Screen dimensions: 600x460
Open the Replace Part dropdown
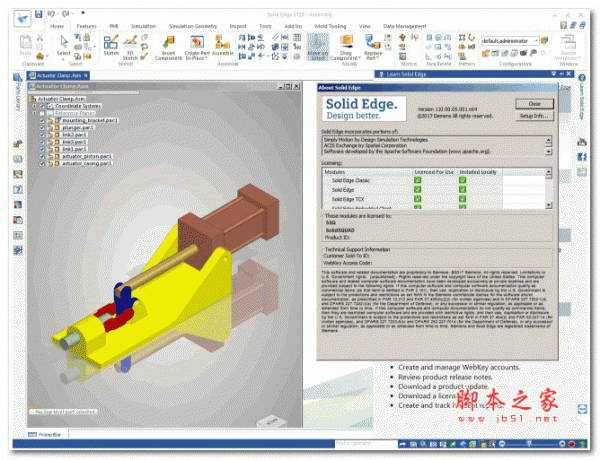[x=378, y=58]
